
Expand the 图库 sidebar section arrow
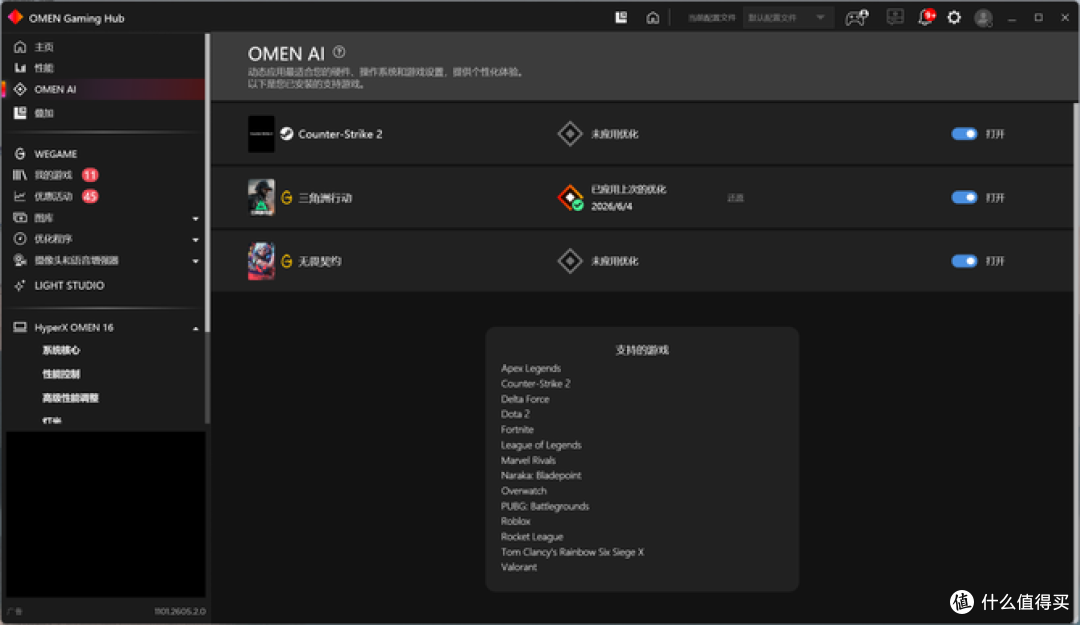point(196,218)
